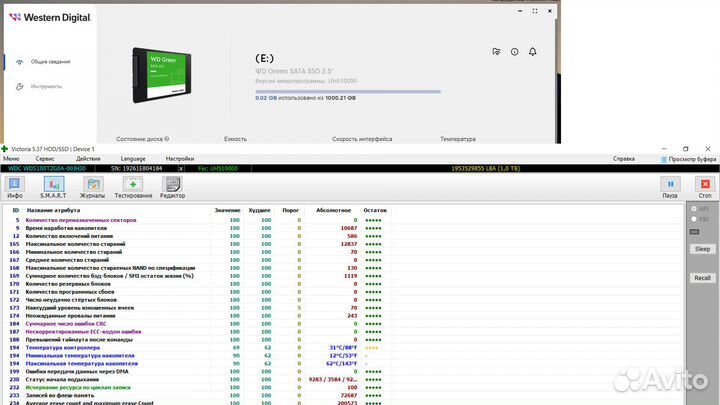Click the info circle icon in WD Dashboard

(514, 51)
